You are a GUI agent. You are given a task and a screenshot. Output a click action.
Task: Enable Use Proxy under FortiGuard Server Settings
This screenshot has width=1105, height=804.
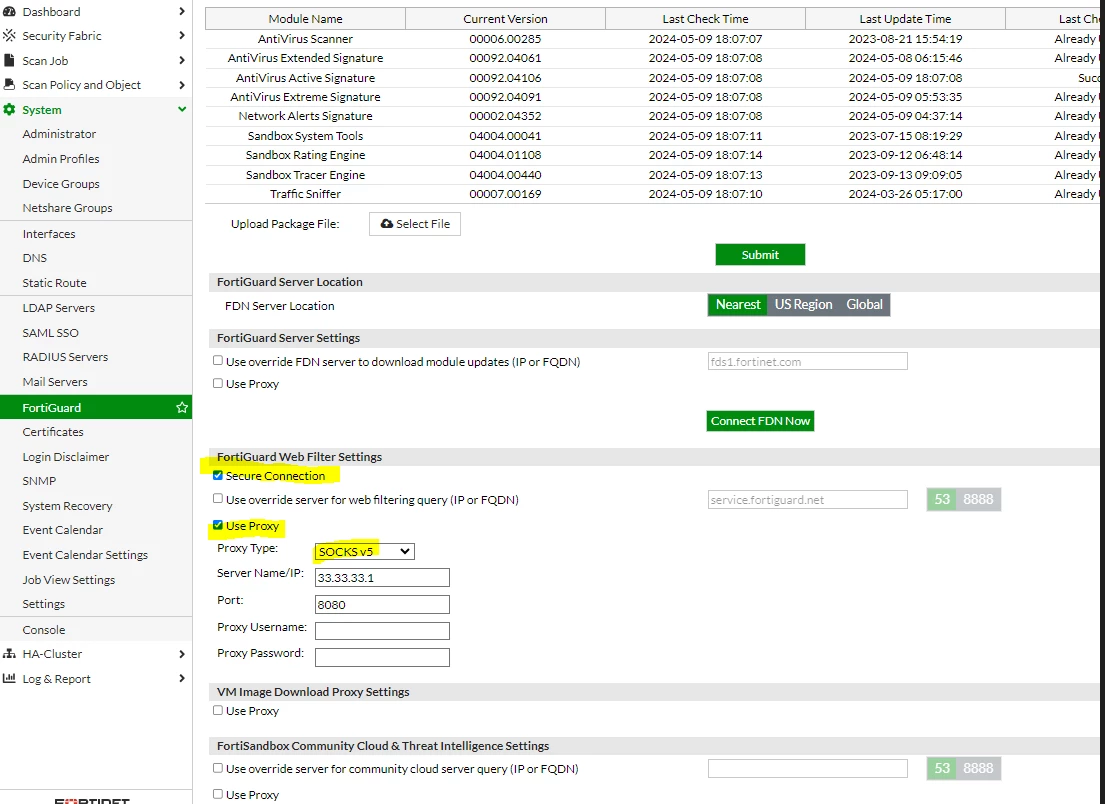tap(218, 383)
